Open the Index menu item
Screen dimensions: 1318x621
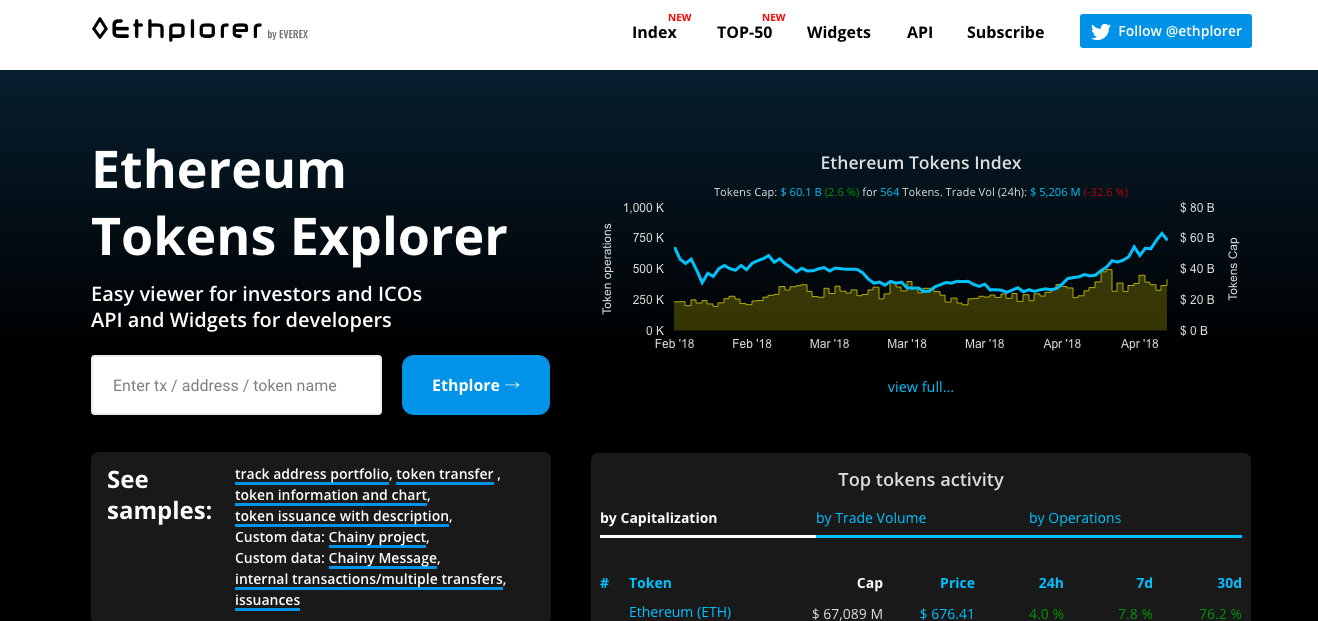coord(654,32)
